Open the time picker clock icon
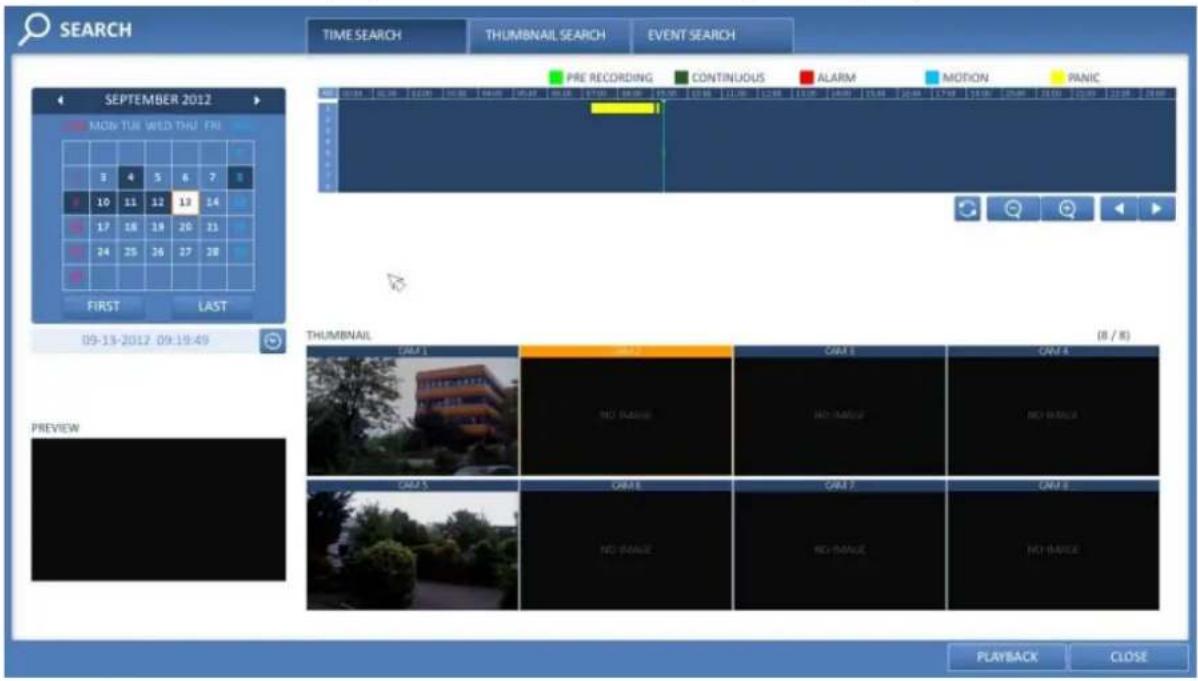Image resolution: width=1198 pixels, height=681 pixels. (x=273, y=341)
